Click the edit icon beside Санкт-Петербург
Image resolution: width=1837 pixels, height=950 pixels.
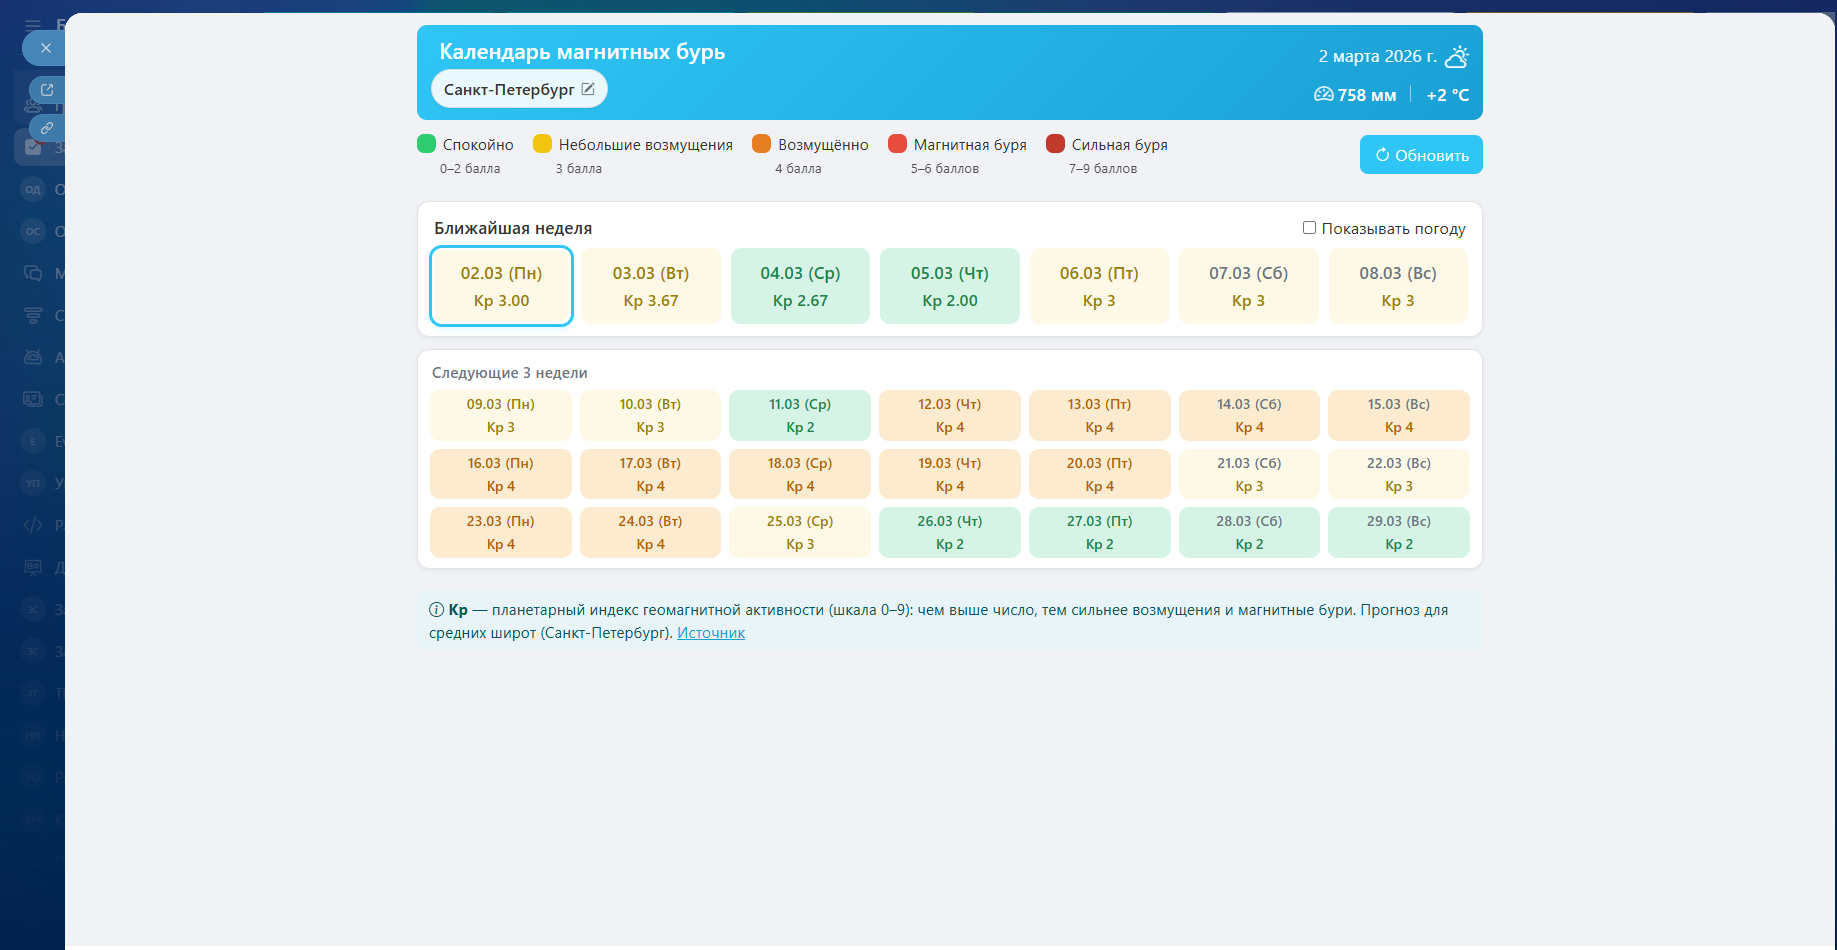point(588,89)
